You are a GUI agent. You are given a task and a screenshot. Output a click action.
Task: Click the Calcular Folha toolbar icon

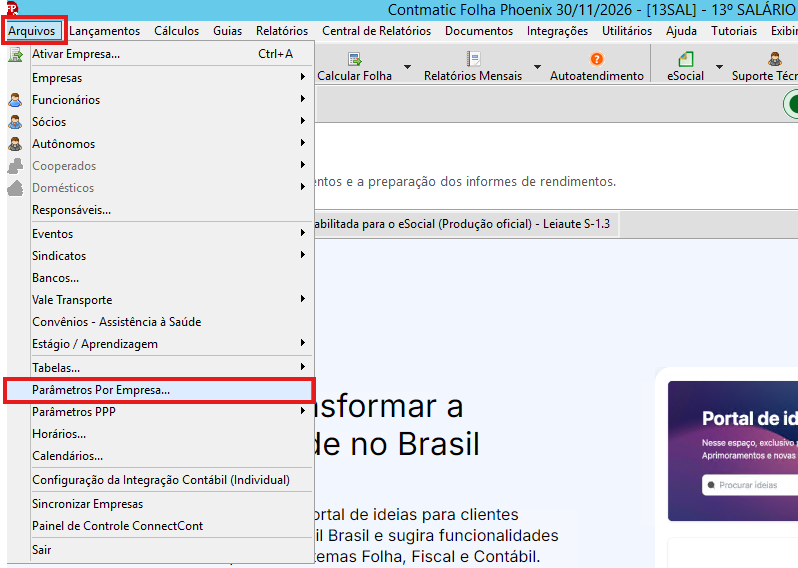354,59
